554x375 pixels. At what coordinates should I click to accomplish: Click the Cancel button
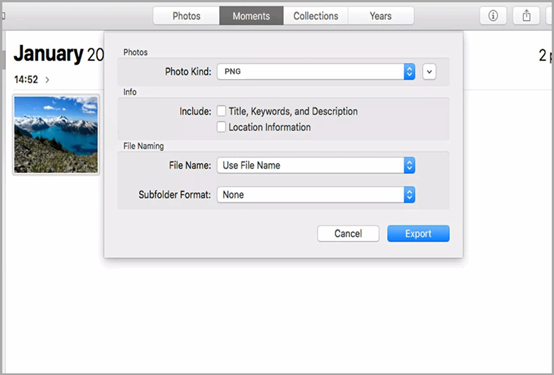(348, 234)
